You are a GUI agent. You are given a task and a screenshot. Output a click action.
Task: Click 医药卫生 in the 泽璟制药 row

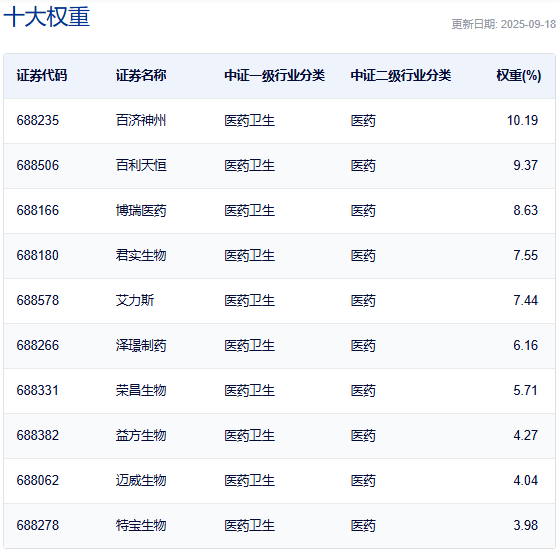pos(250,345)
